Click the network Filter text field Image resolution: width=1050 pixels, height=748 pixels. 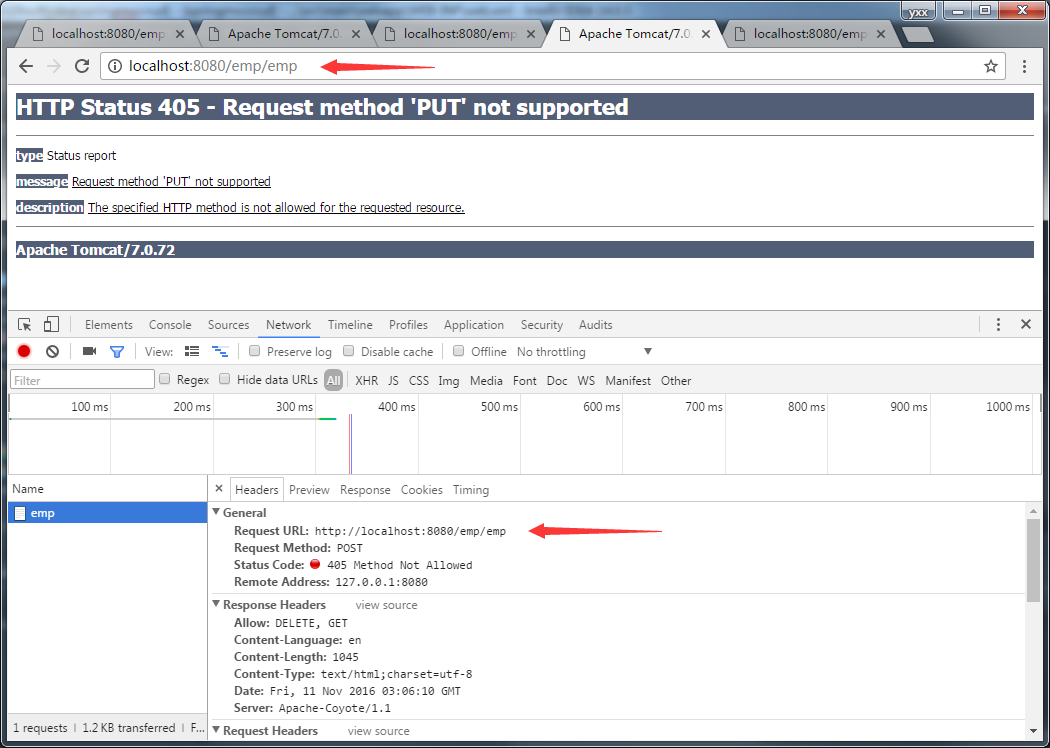[x=82, y=380]
